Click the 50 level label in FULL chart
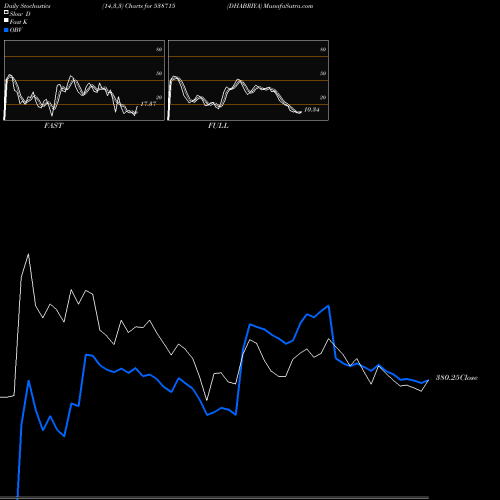This screenshot has width=500, height=500. click(323, 73)
